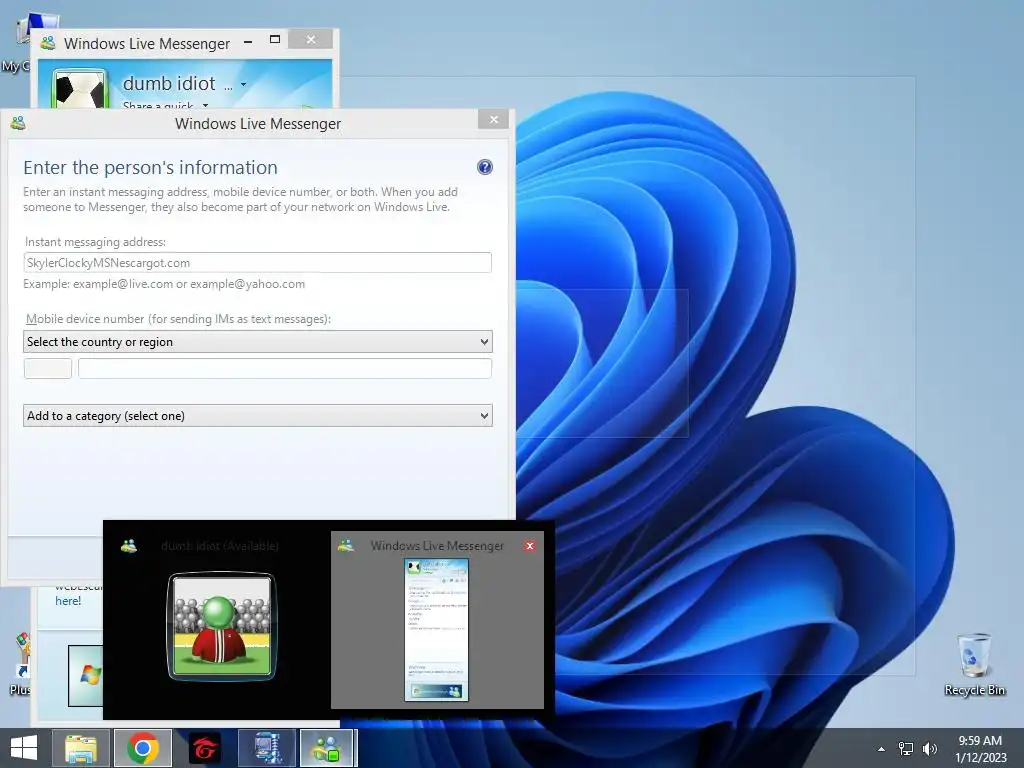Open the volume speaker icon in the tray

[930, 749]
